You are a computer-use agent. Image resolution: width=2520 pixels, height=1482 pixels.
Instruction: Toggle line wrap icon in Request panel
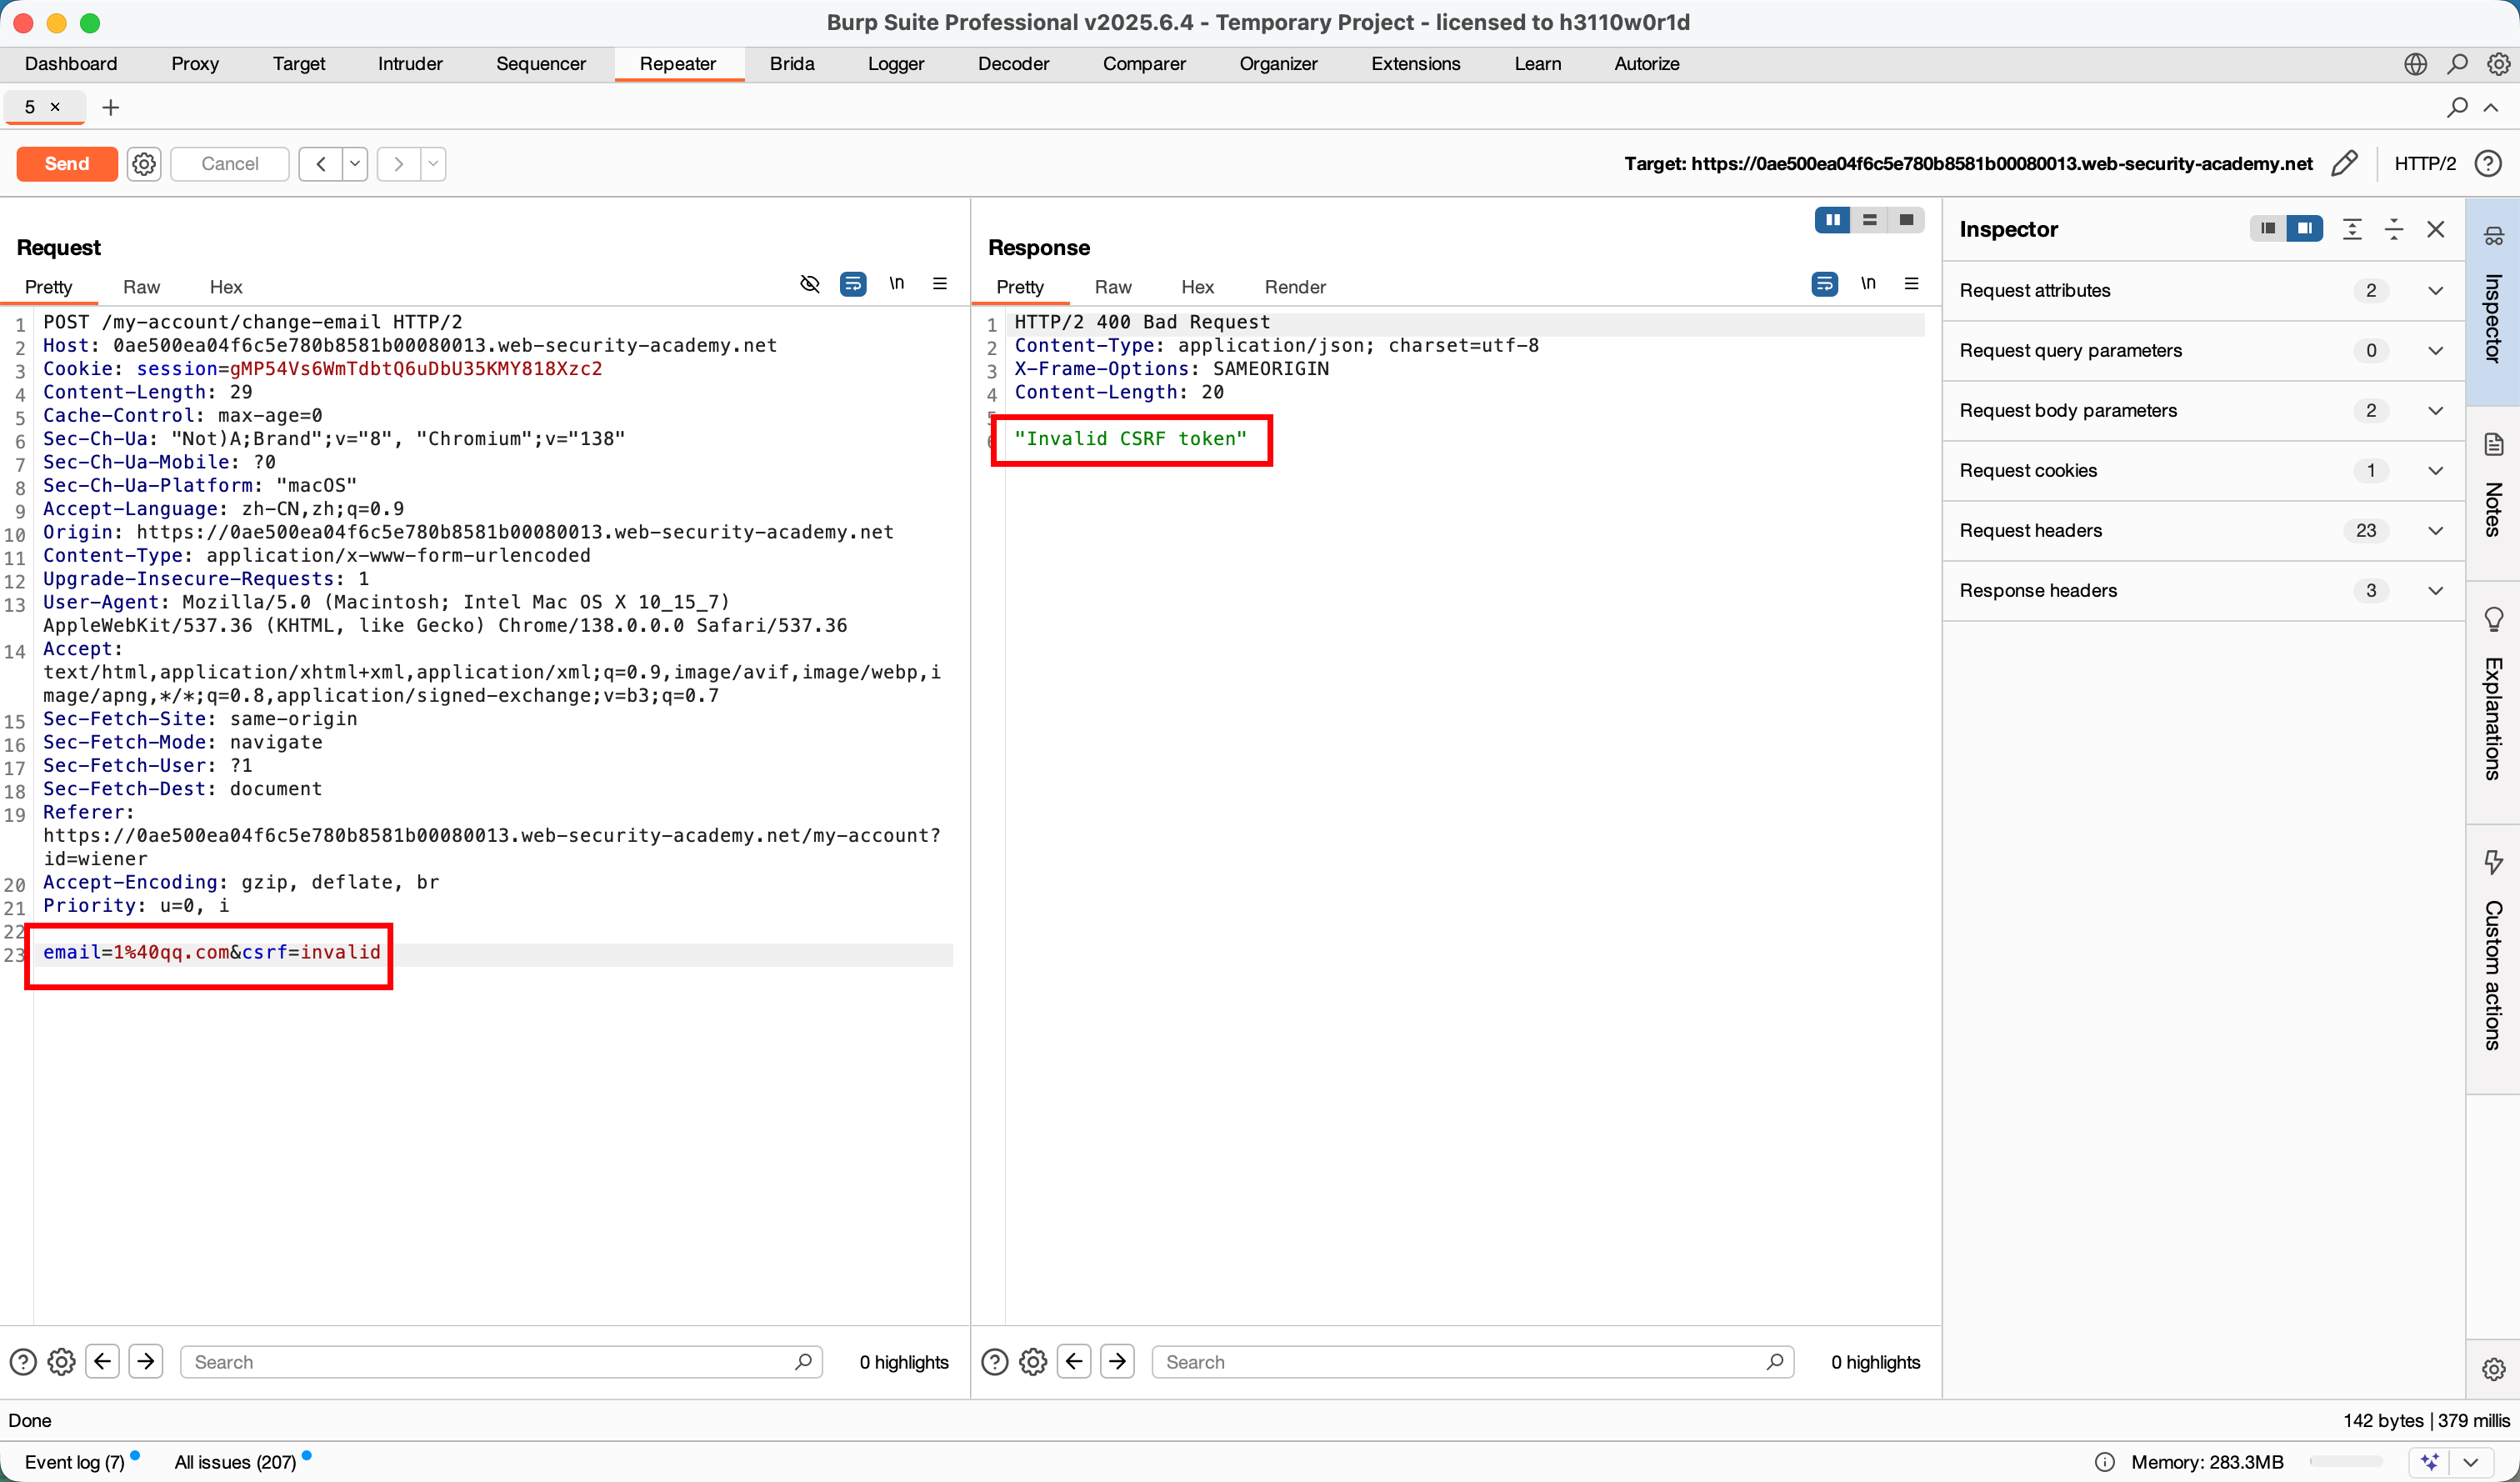pyautogui.click(x=853, y=284)
